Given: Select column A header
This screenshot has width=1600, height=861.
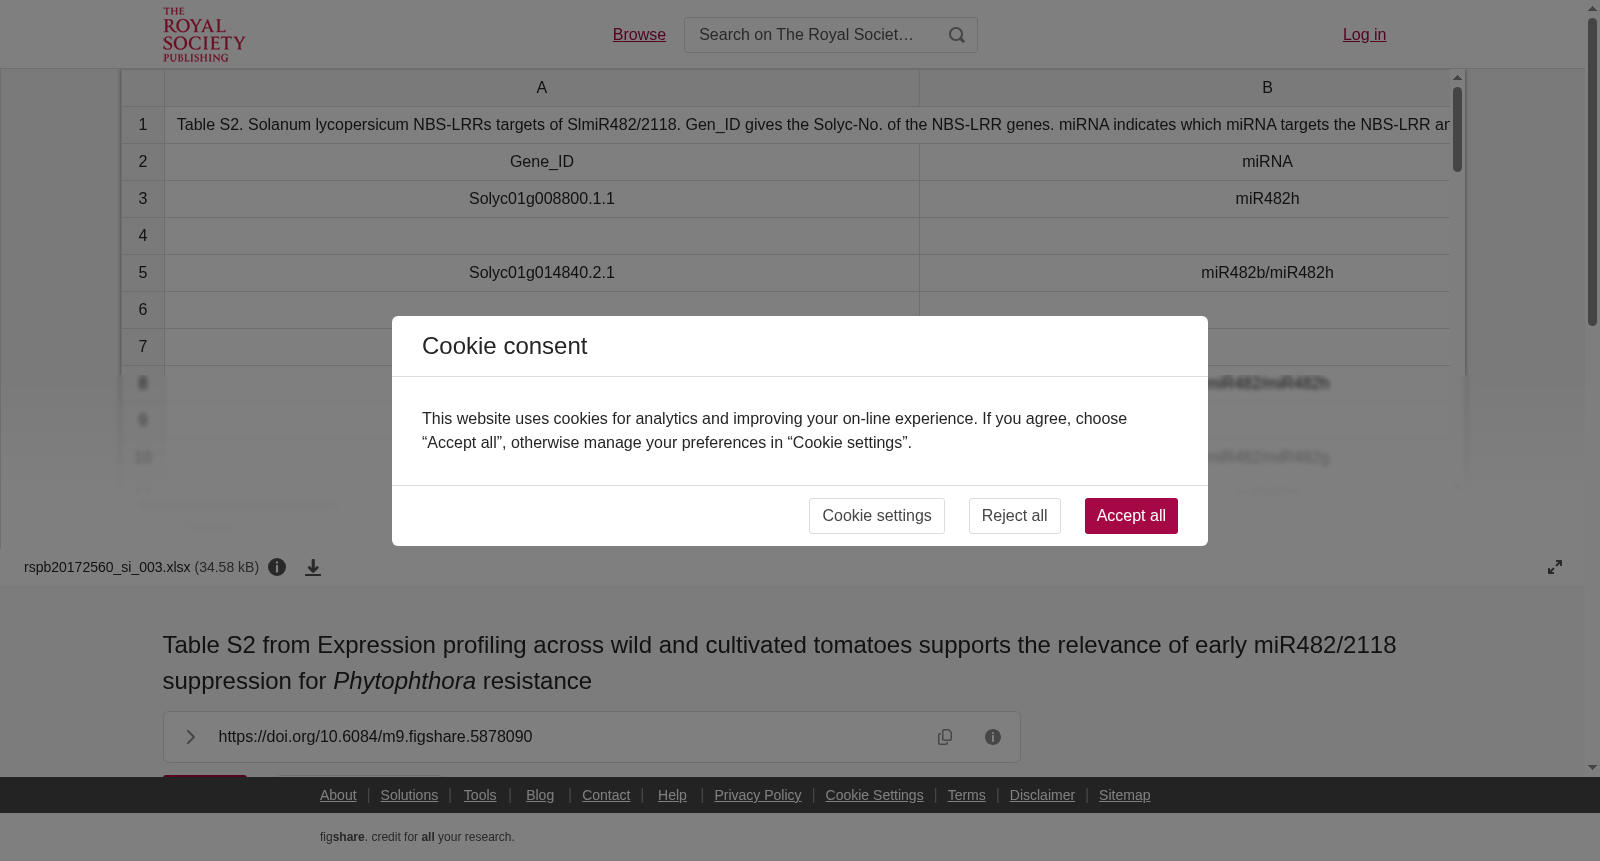Looking at the screenshot, I should (542, 88).
